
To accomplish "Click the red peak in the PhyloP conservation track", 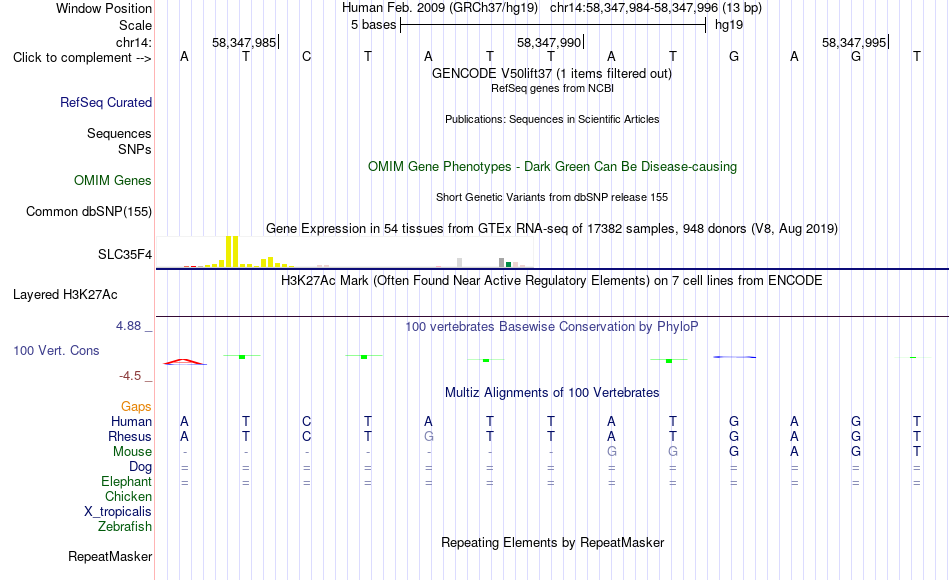I will coord(185,362).
